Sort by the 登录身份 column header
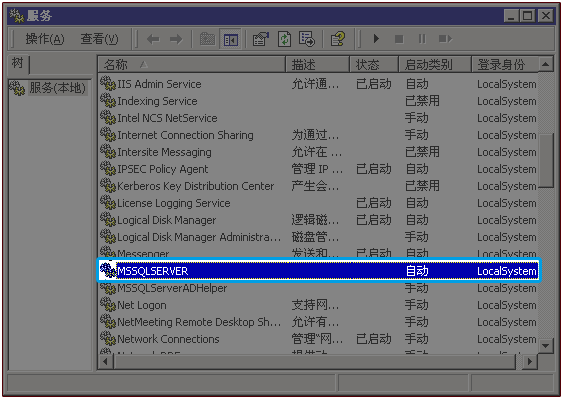The width and height of the screenshot is (563, 399). pyautogui.click(x=505, y=65)
